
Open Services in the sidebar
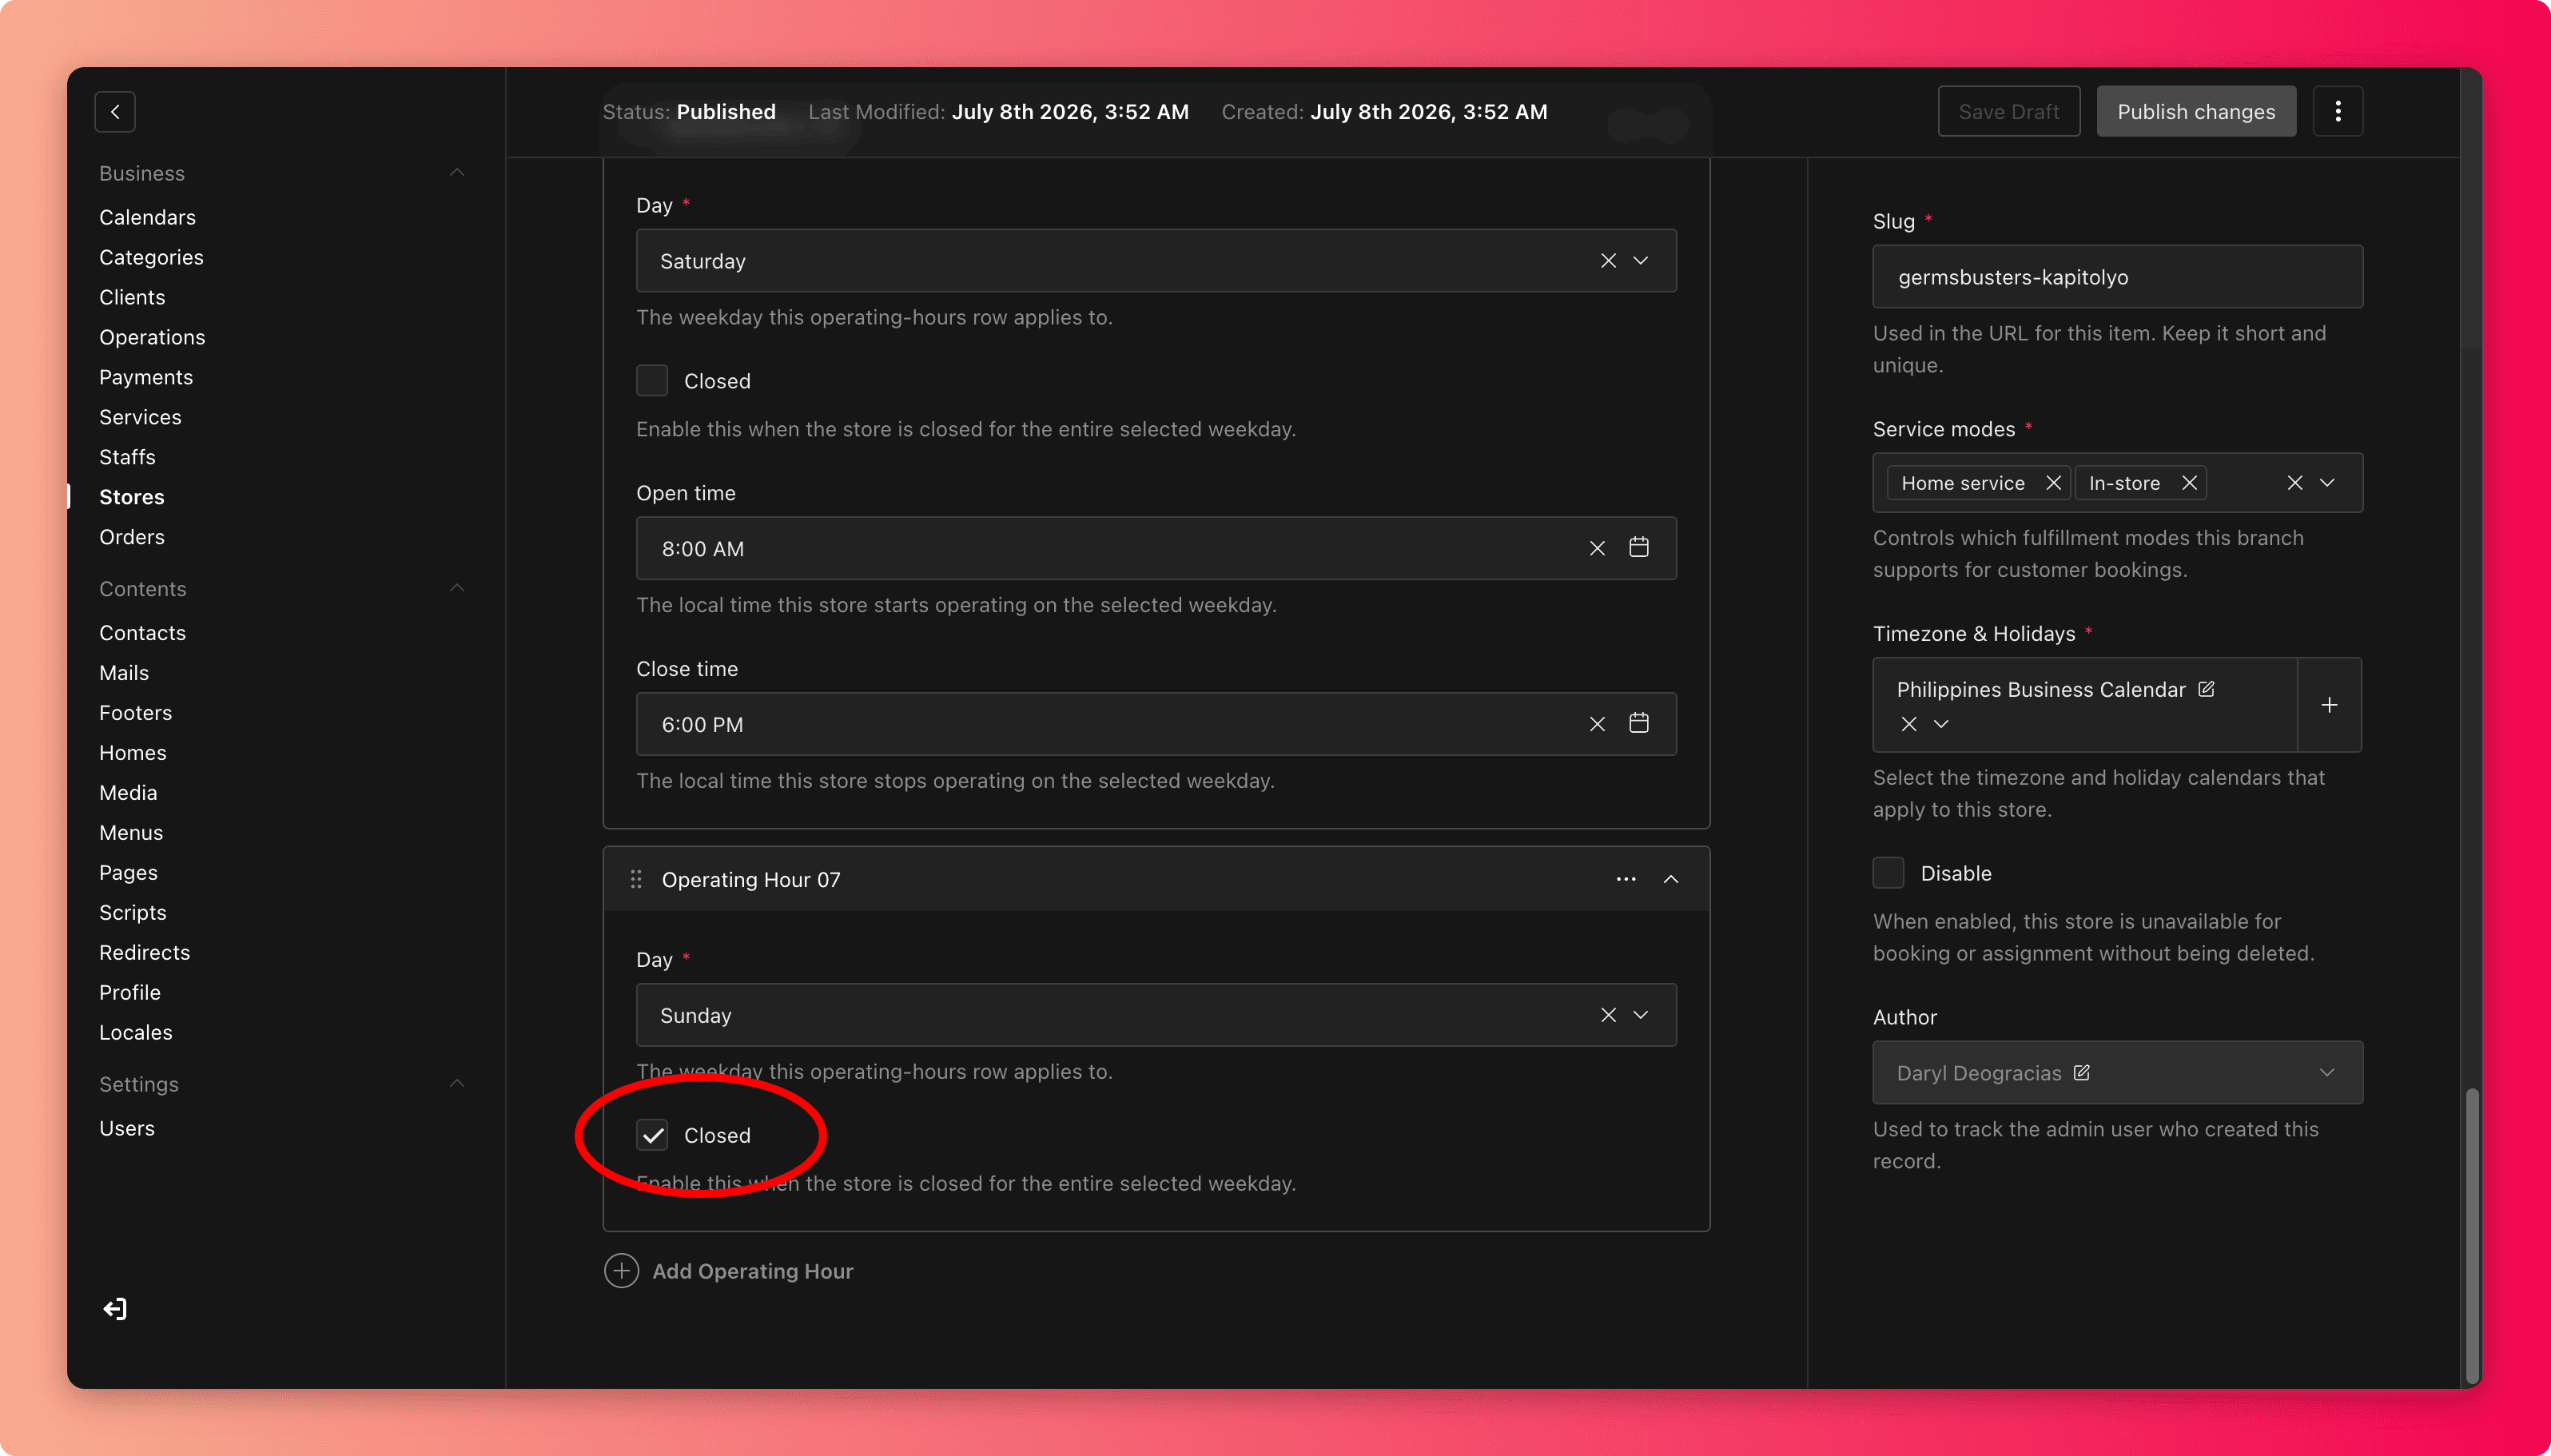tap(140, 417)
